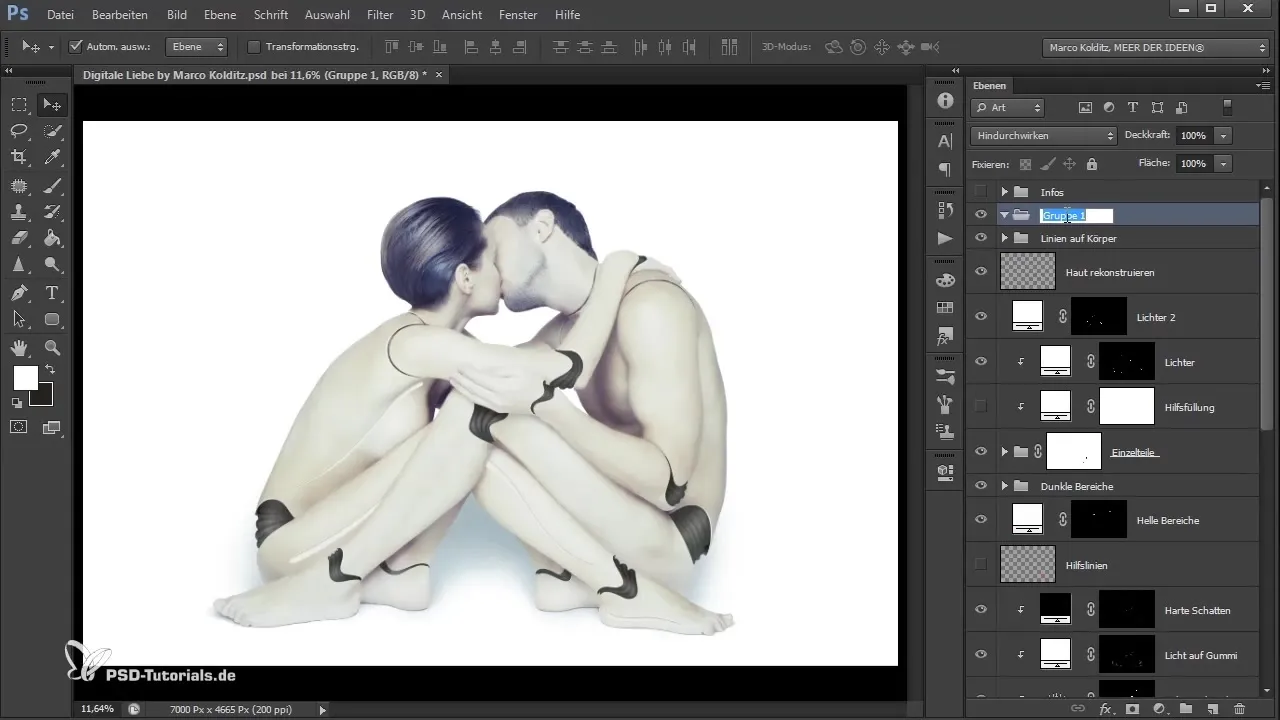Open the Fläche fill dropdown arrow
The image size is (1280, 720).
[x=1225, y=163]
